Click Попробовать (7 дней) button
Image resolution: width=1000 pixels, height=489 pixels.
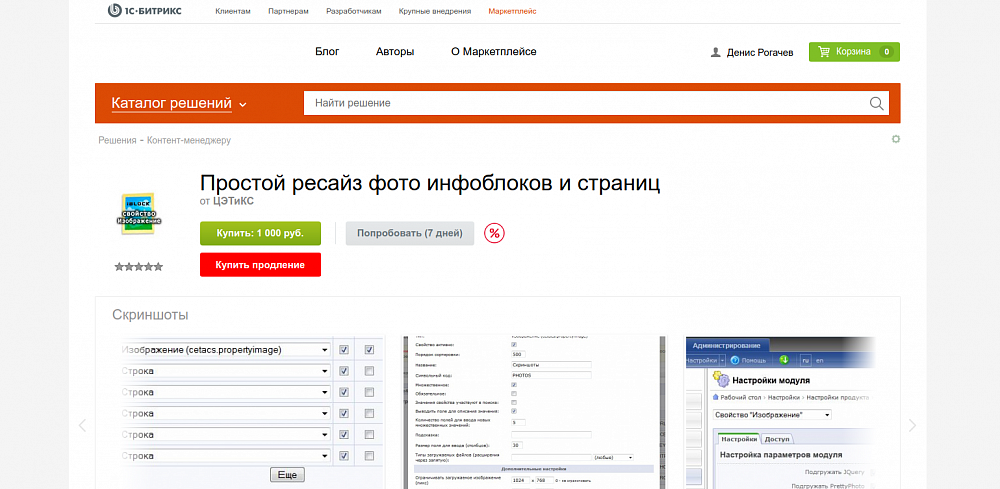(409, 233)
